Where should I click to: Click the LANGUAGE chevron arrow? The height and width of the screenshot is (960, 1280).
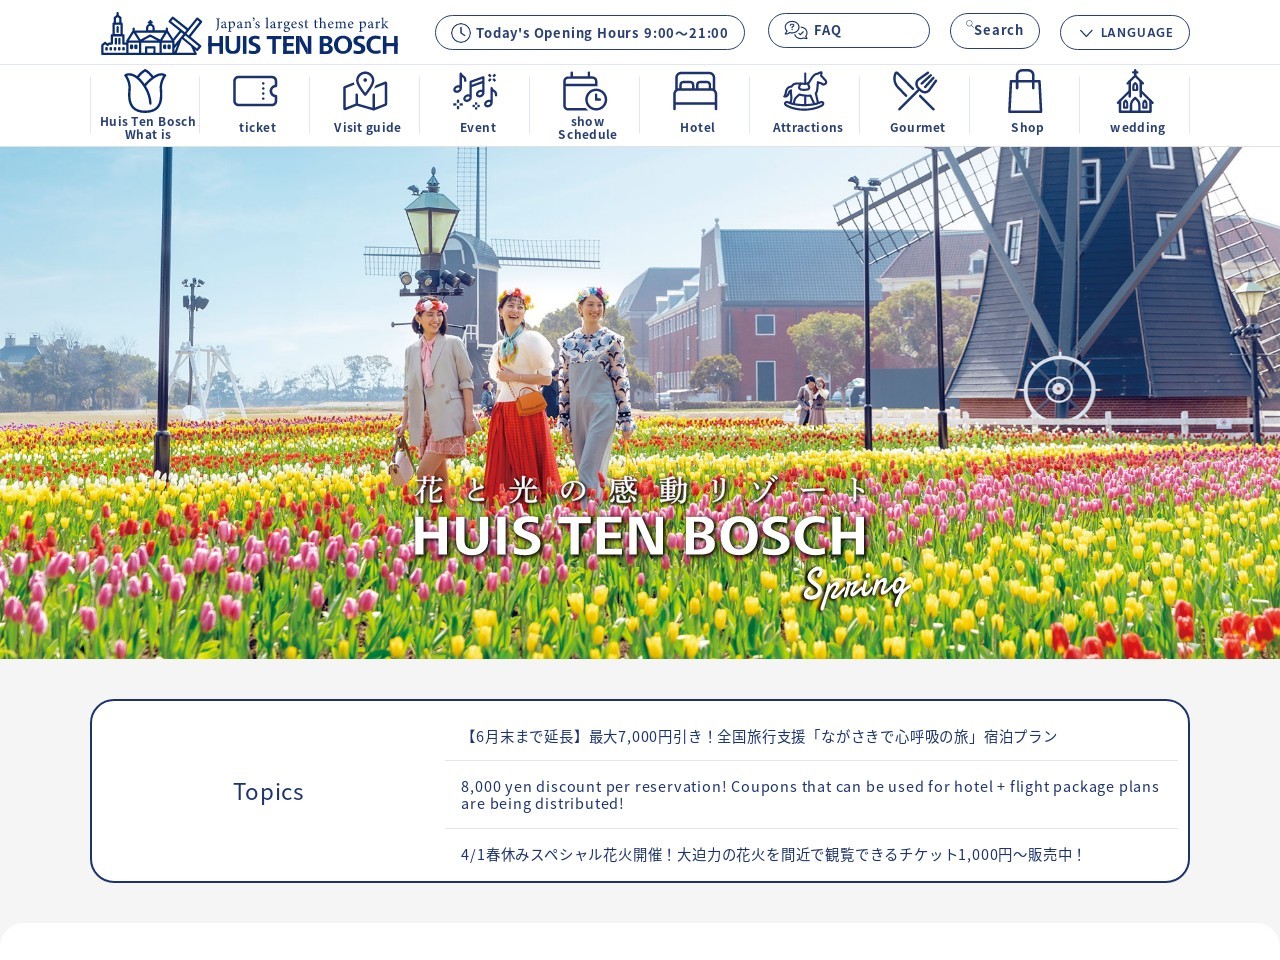coord(1086,33)
